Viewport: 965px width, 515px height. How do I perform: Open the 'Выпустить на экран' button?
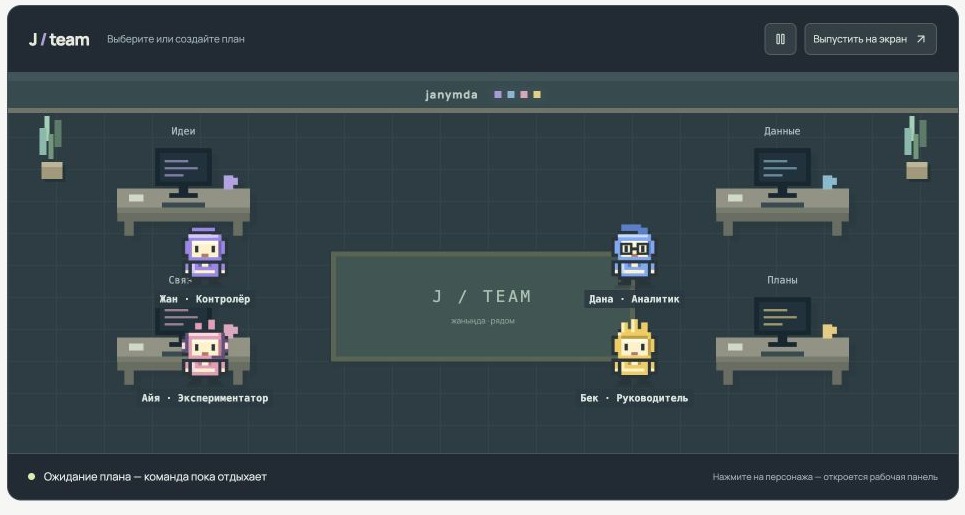pyautogui.click(x=870, y=39)
